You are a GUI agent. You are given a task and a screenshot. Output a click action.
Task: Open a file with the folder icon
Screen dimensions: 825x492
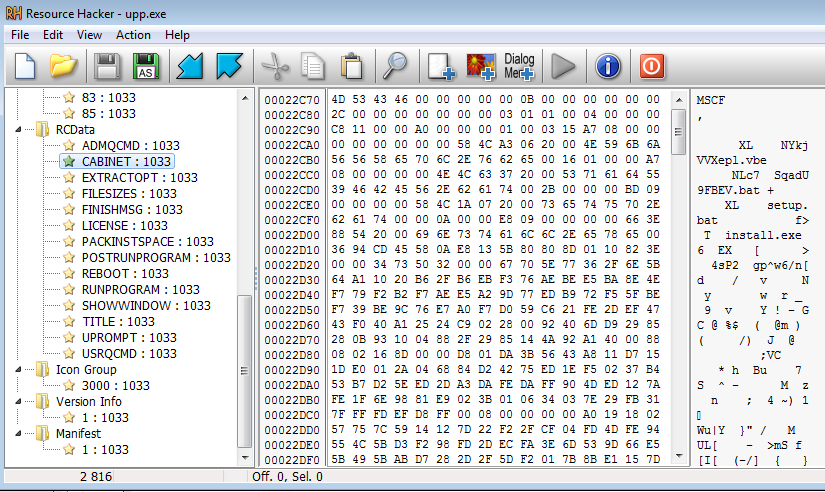click(64, 66)
